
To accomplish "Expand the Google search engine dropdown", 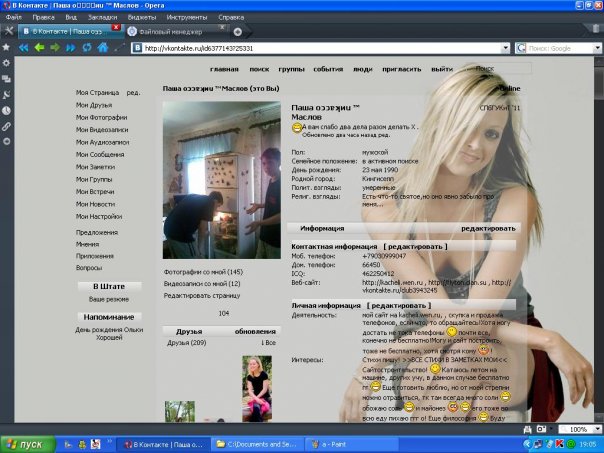I will pyautogui.click(x=597, y=48).
